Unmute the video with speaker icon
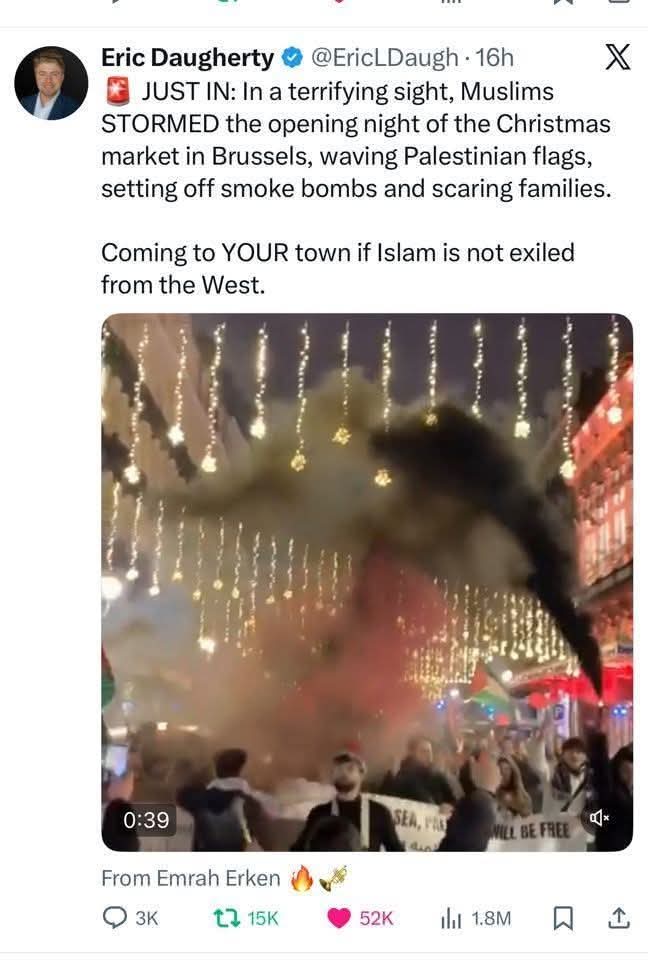 coord(600,817)
